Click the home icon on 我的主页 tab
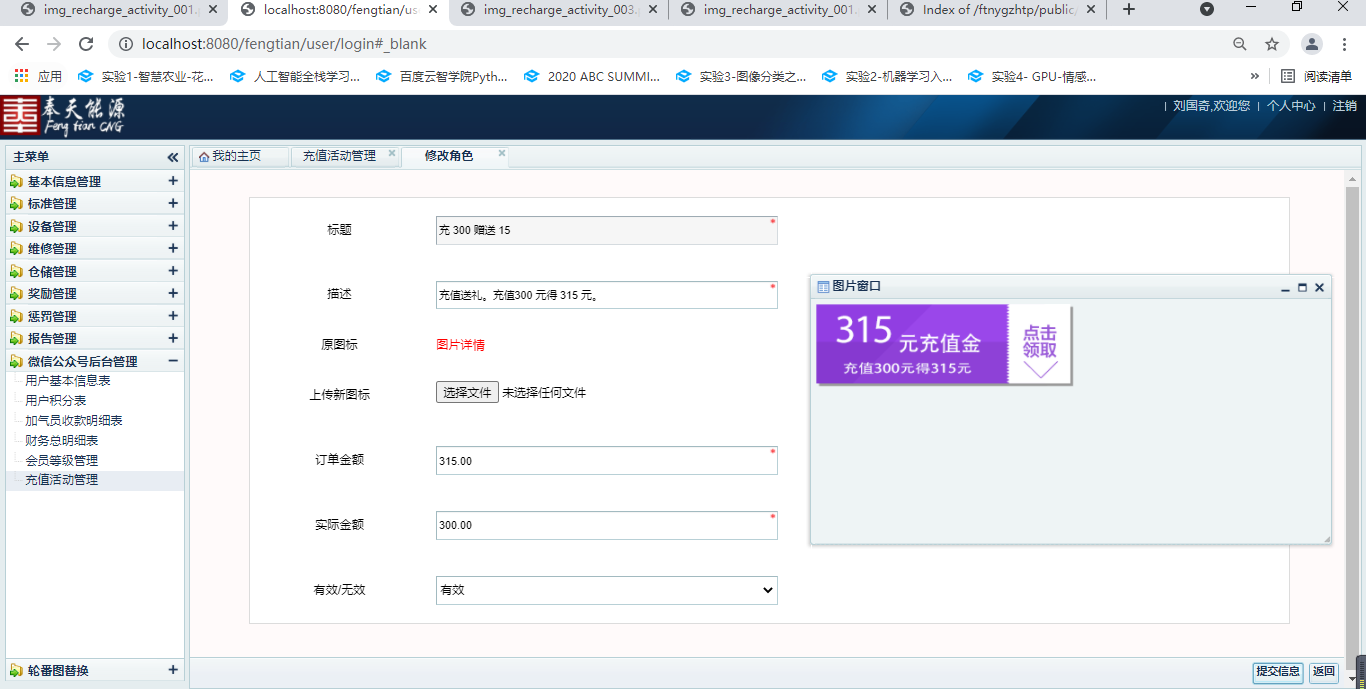 [204, 156]
